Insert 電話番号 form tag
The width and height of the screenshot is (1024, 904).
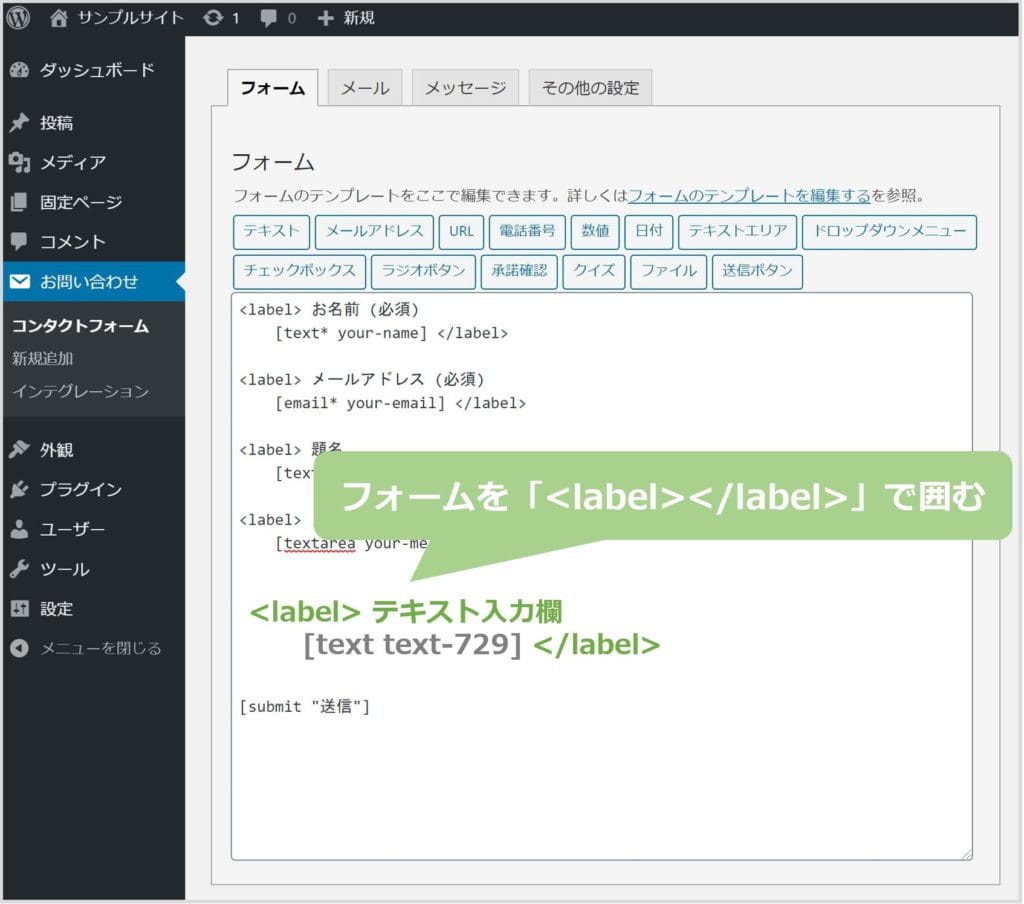point(527,231)
